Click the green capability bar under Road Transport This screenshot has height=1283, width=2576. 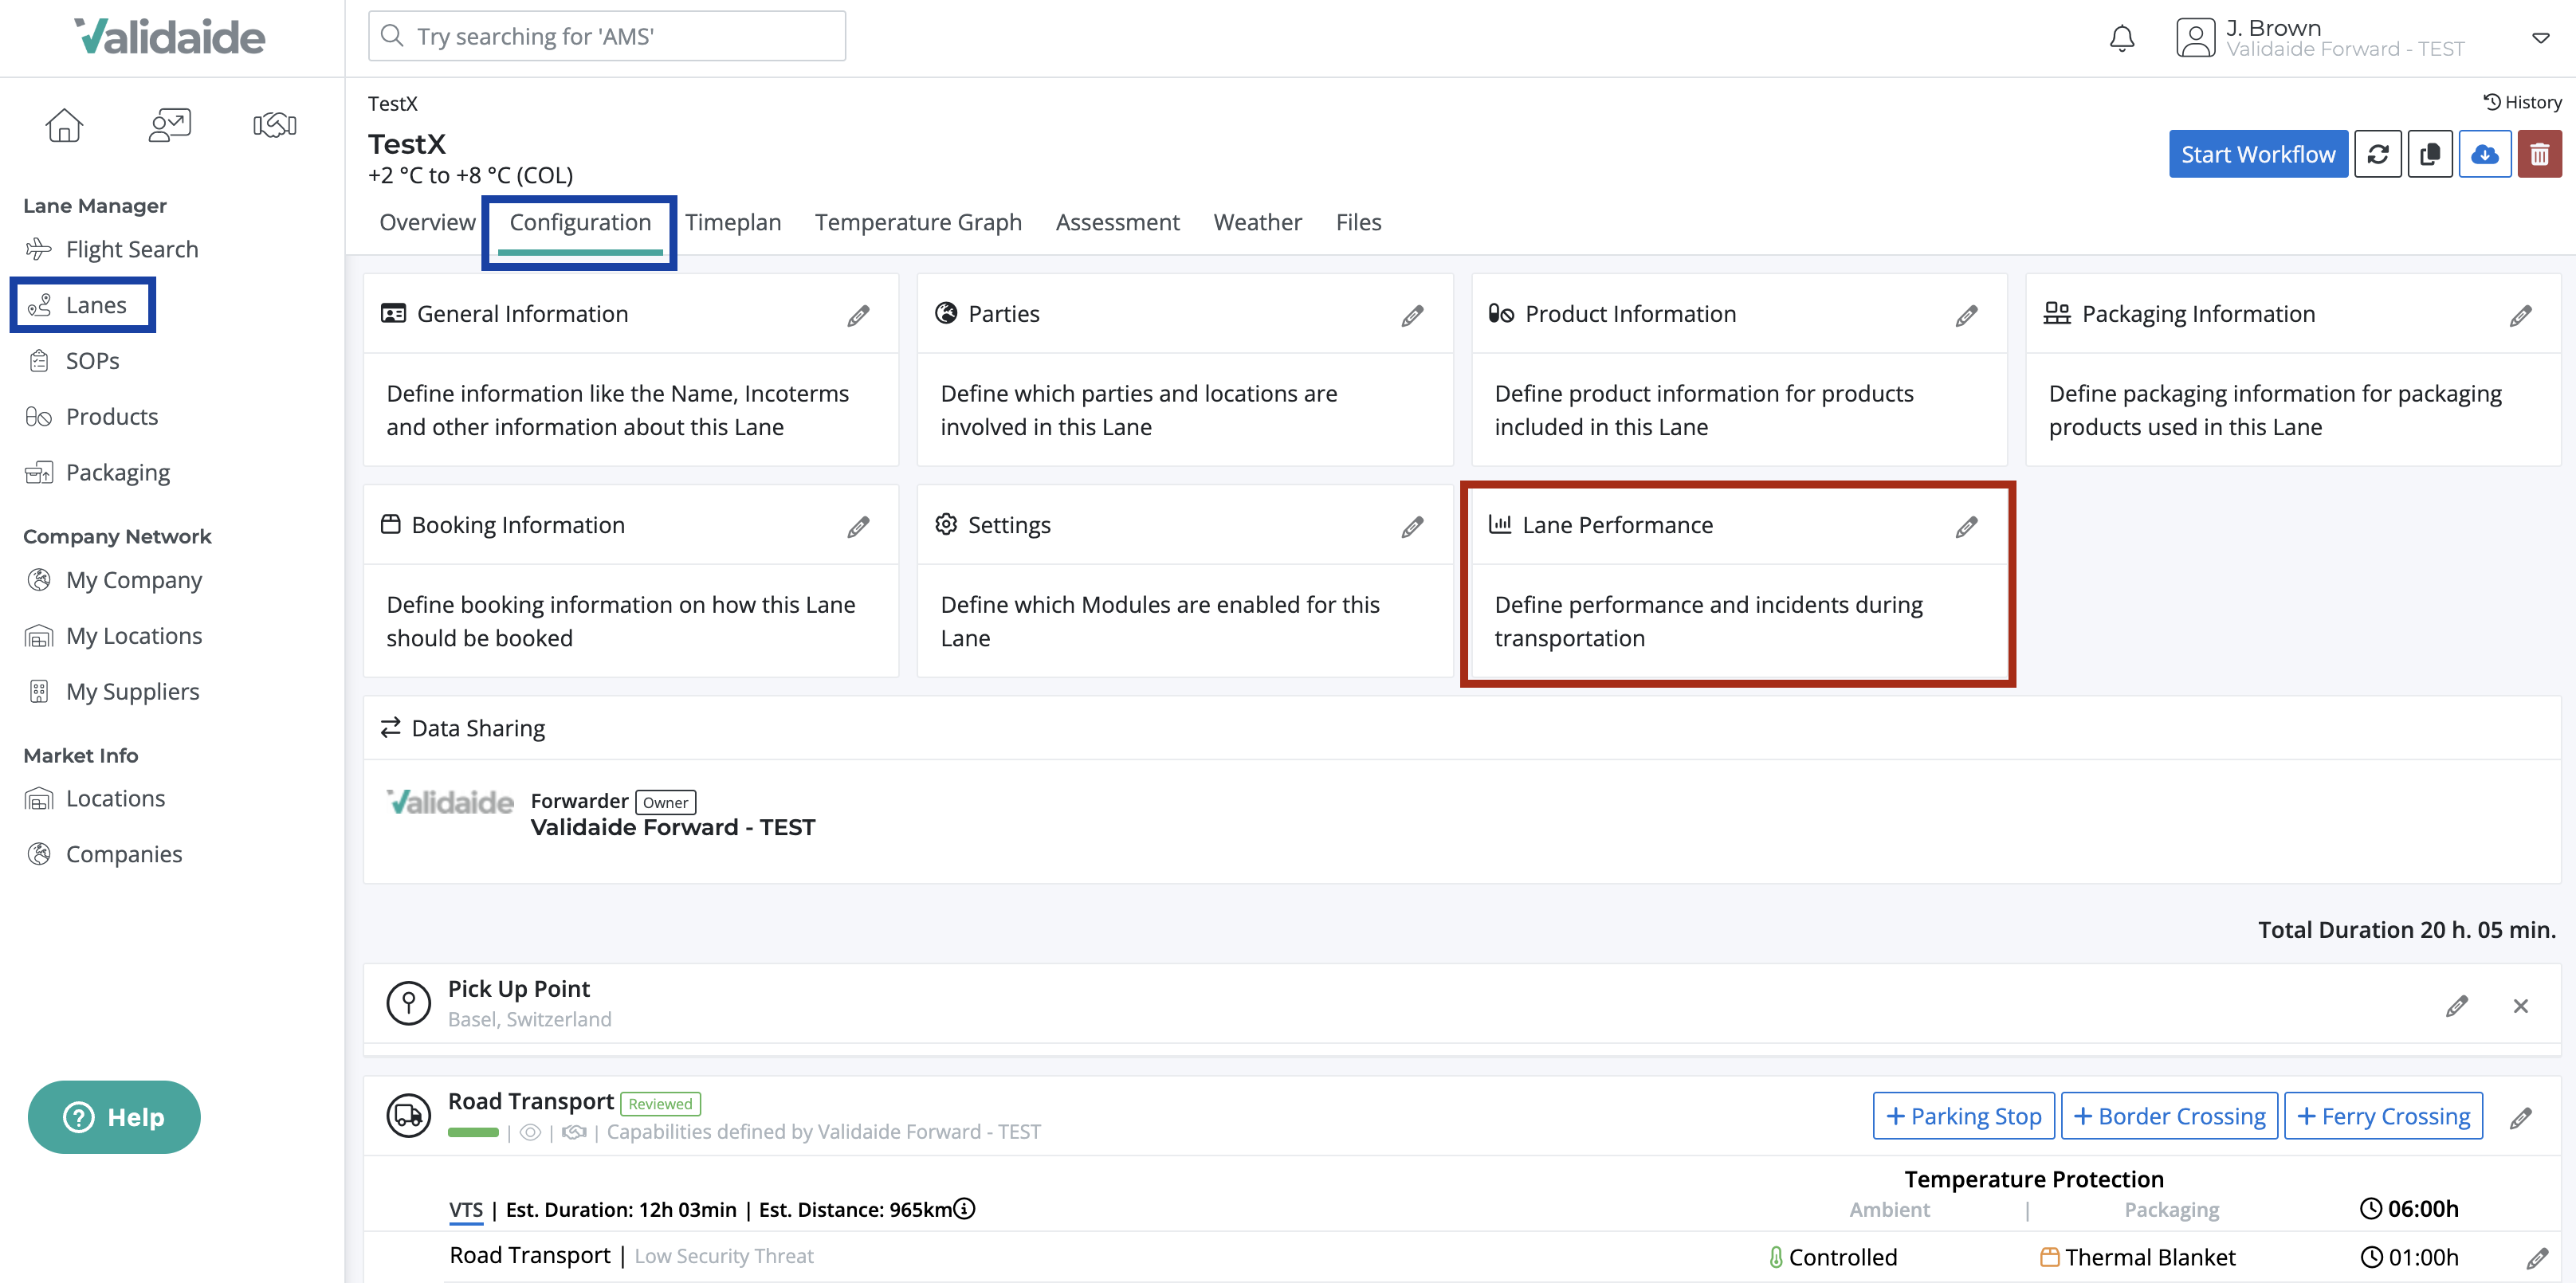[x=473, y=1132]
